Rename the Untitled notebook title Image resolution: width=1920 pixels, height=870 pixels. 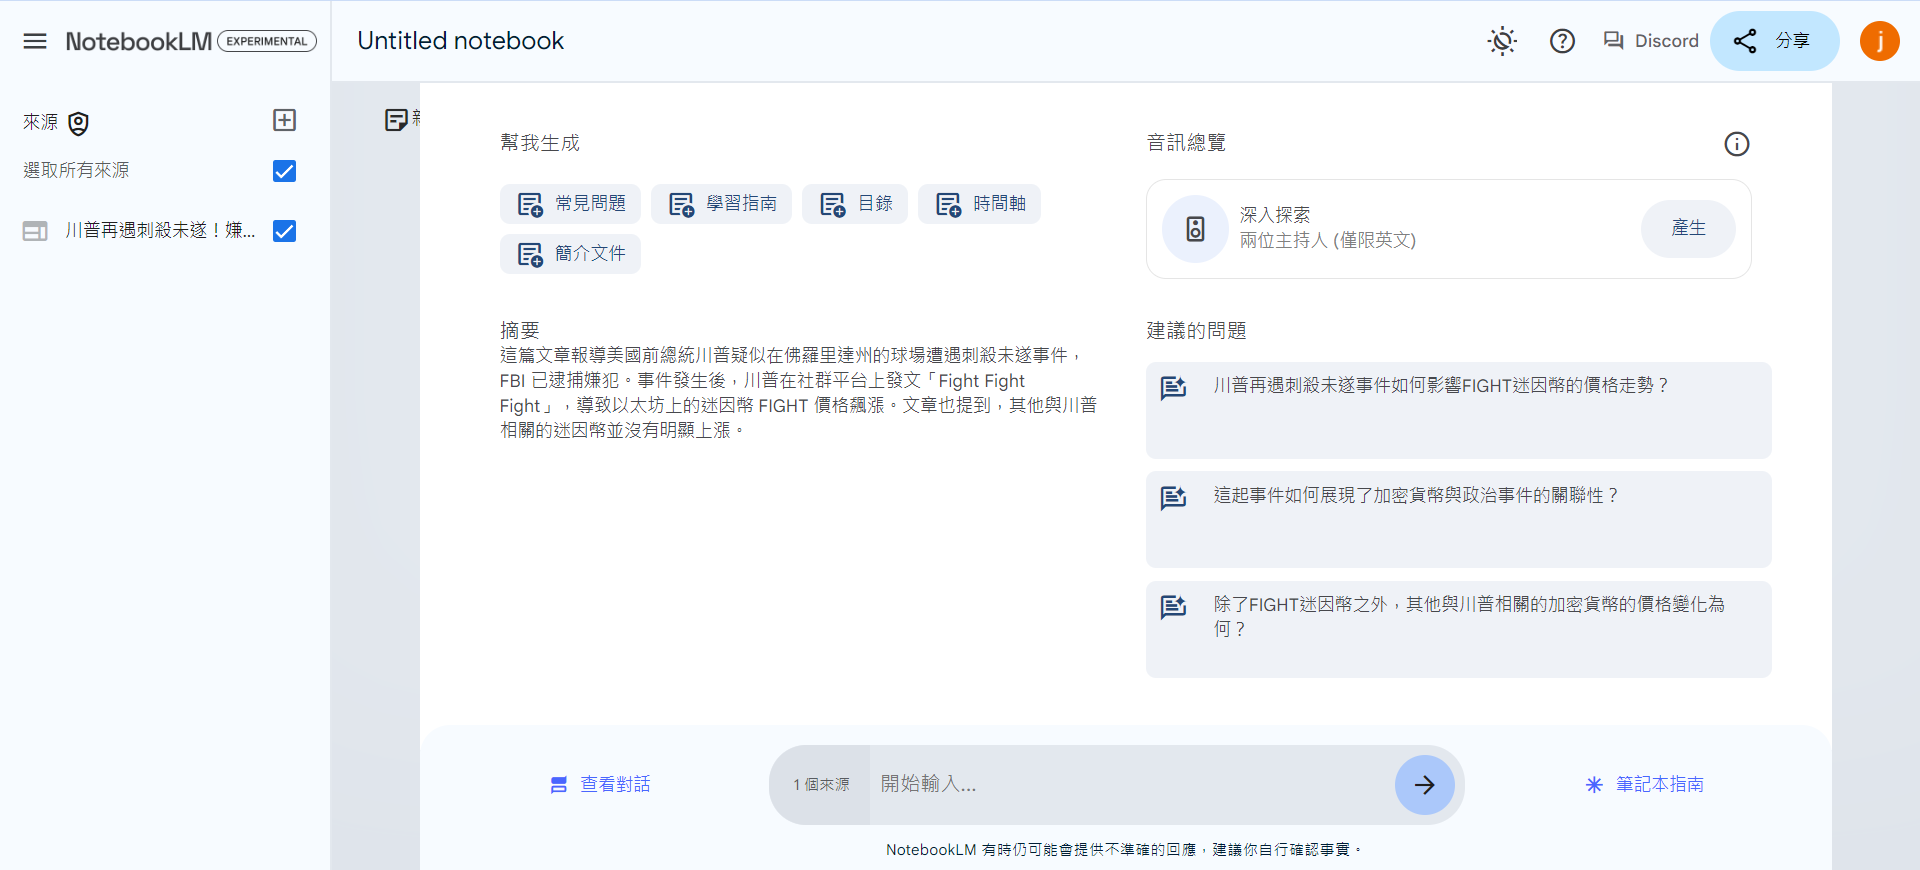(460, 41)
